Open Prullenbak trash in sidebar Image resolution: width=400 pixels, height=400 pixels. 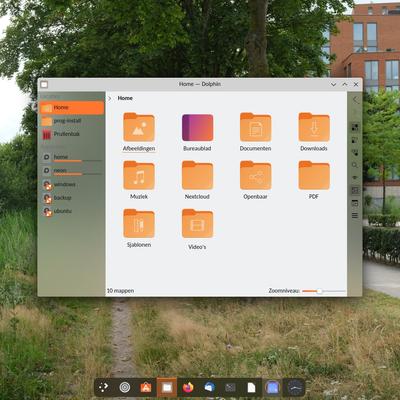tap(72, 134)
